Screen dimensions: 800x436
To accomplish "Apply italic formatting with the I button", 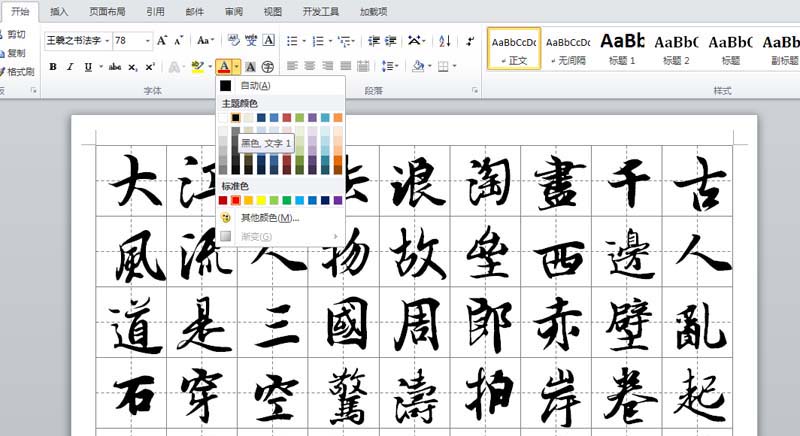I will (x=70, y=67).
